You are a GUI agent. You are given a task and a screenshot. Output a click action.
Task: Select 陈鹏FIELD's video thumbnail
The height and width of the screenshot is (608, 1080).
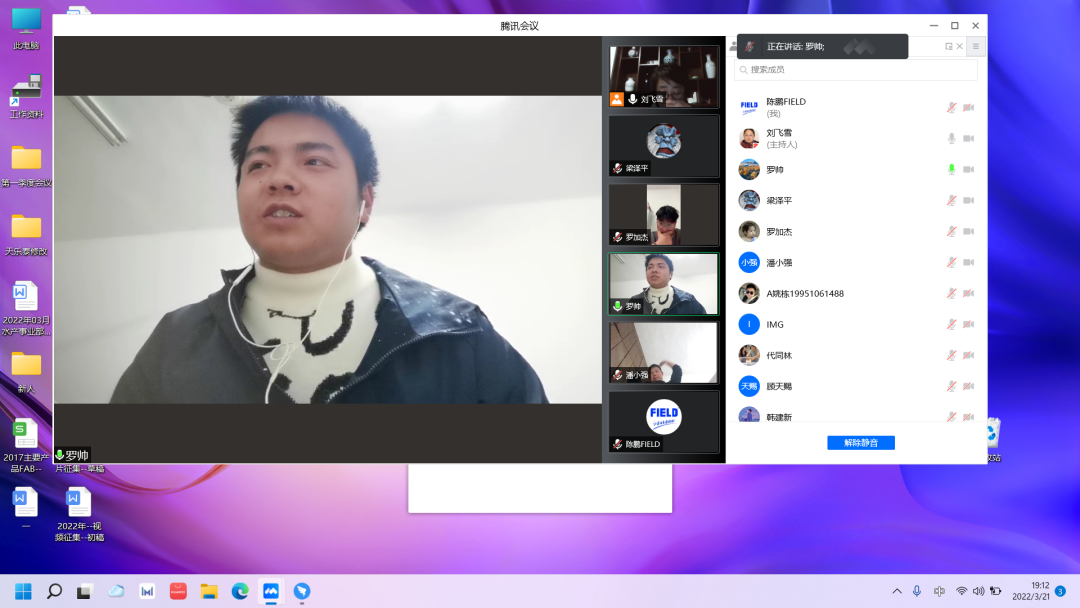point(664,421)
